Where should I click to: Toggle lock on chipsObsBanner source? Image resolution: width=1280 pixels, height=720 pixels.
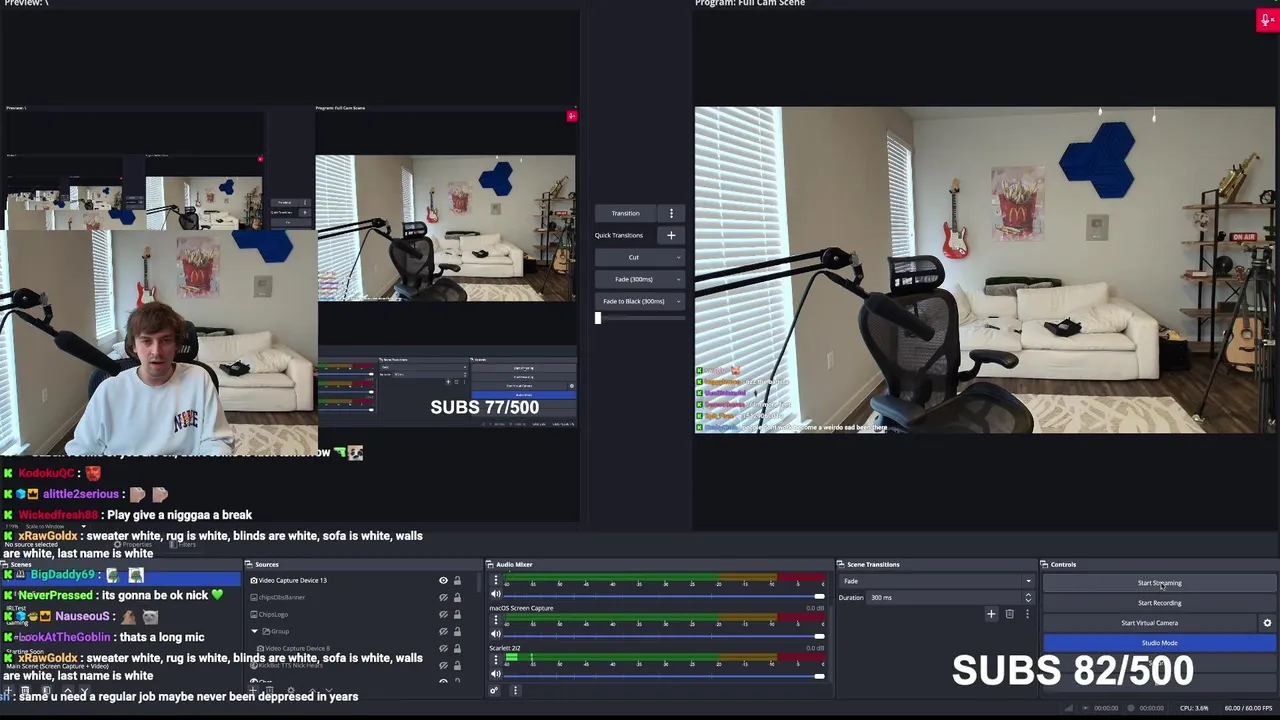tap(457, 597)
